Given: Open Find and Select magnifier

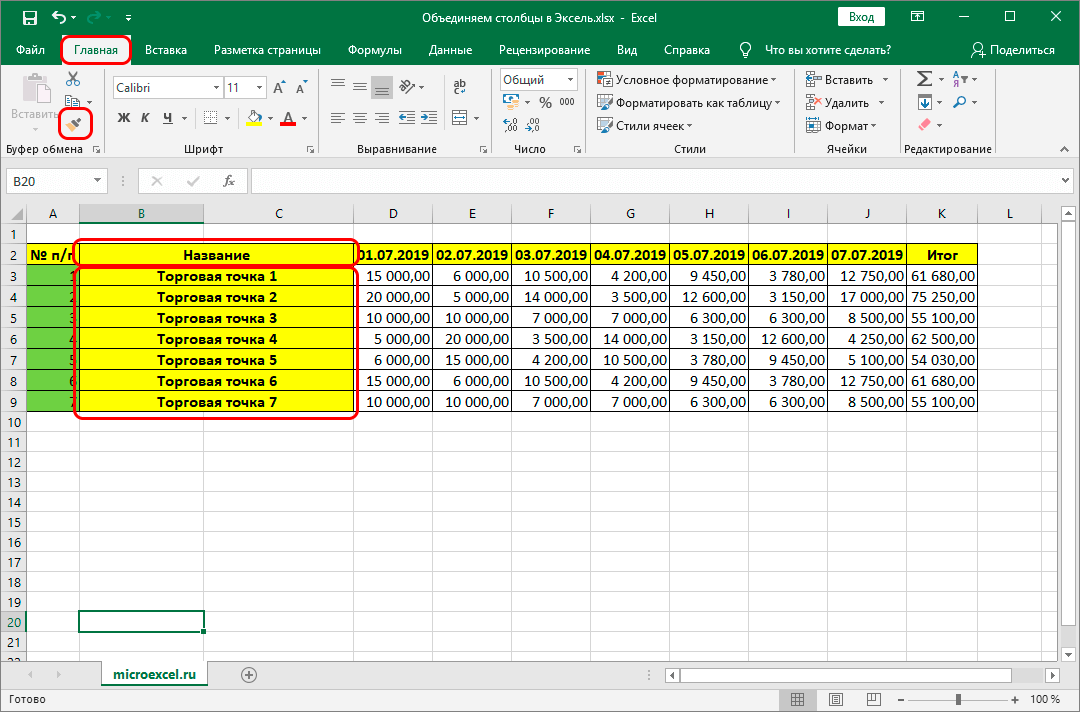Looking at the screenshot, I should [x=959, y=102].
